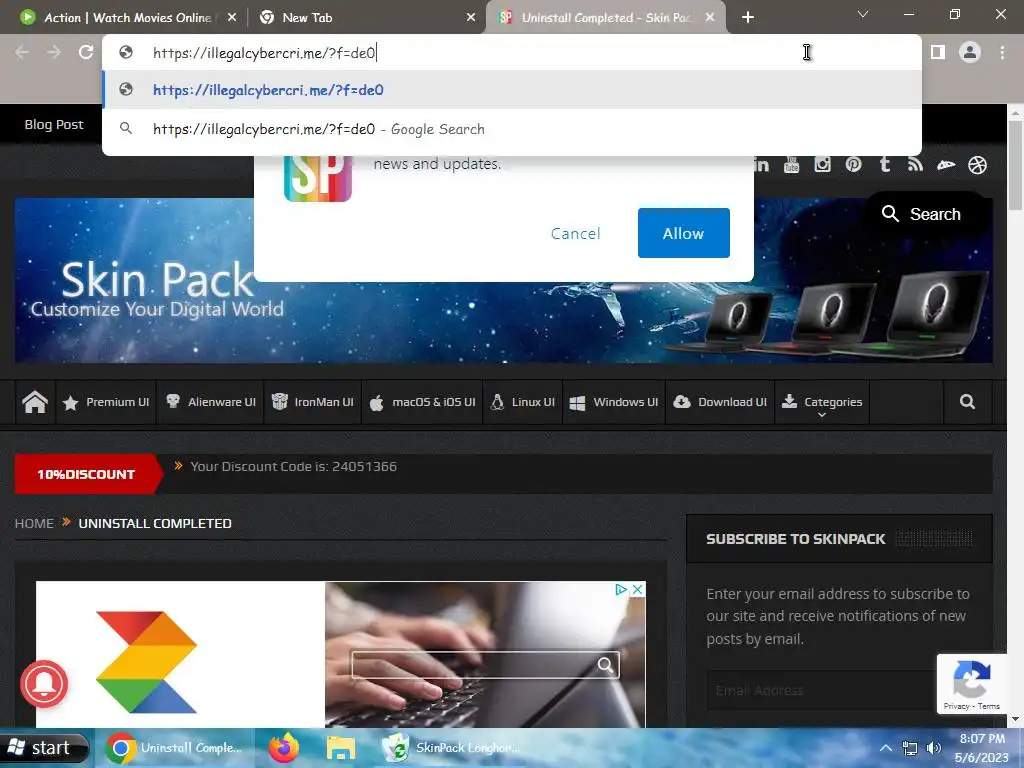Click the AdChoices triangle icon

click(x=620, y=590)
